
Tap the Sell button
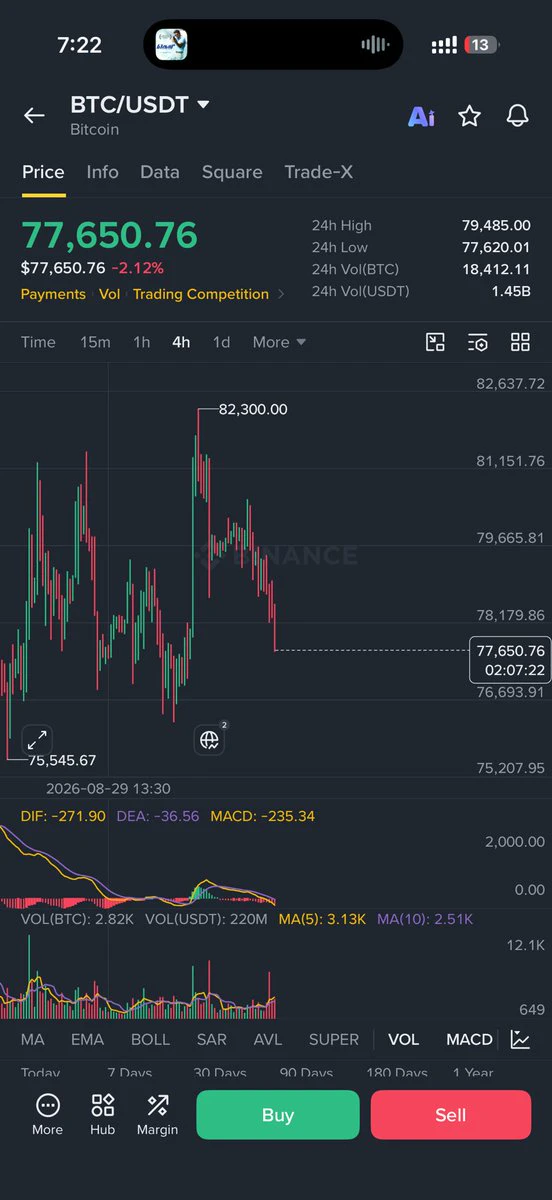tap(451, 1115)
